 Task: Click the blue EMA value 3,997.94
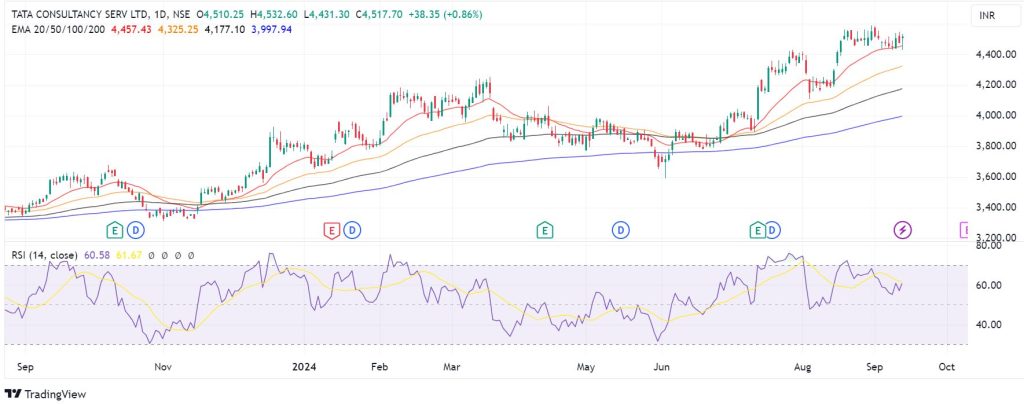coord(271,29)
